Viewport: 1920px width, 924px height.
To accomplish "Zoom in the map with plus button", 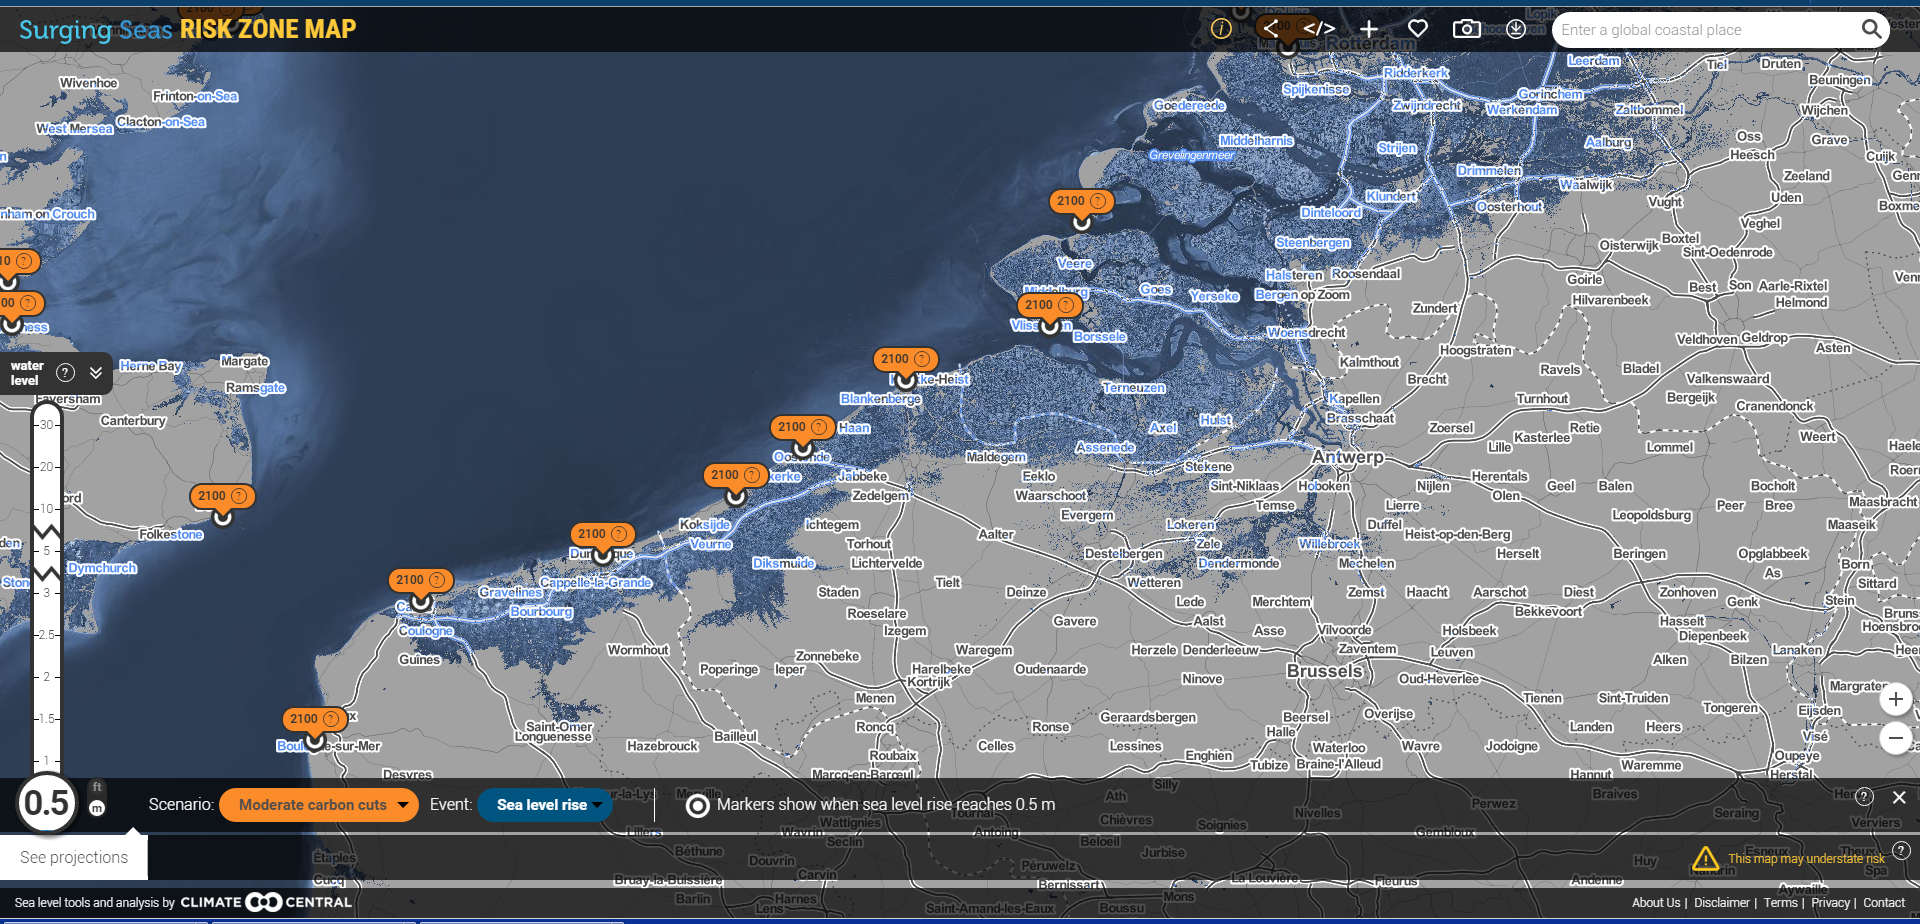I will (x=1895, y=699).
